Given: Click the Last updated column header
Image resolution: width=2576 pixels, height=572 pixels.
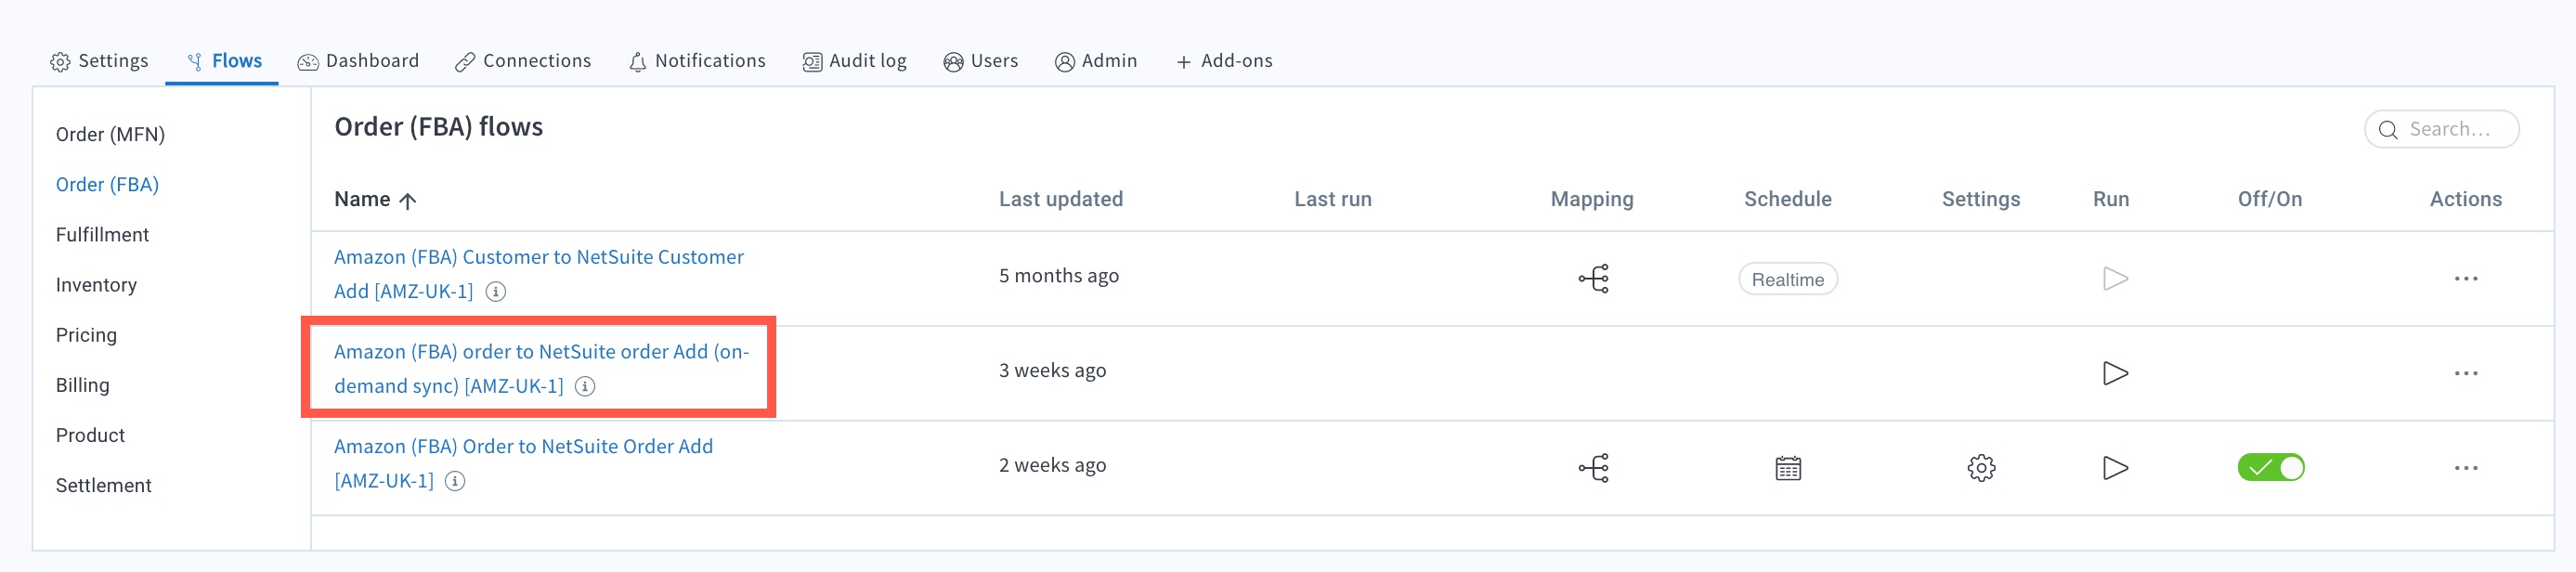Looking at the screenshot, I should (x=1061, y=199).
